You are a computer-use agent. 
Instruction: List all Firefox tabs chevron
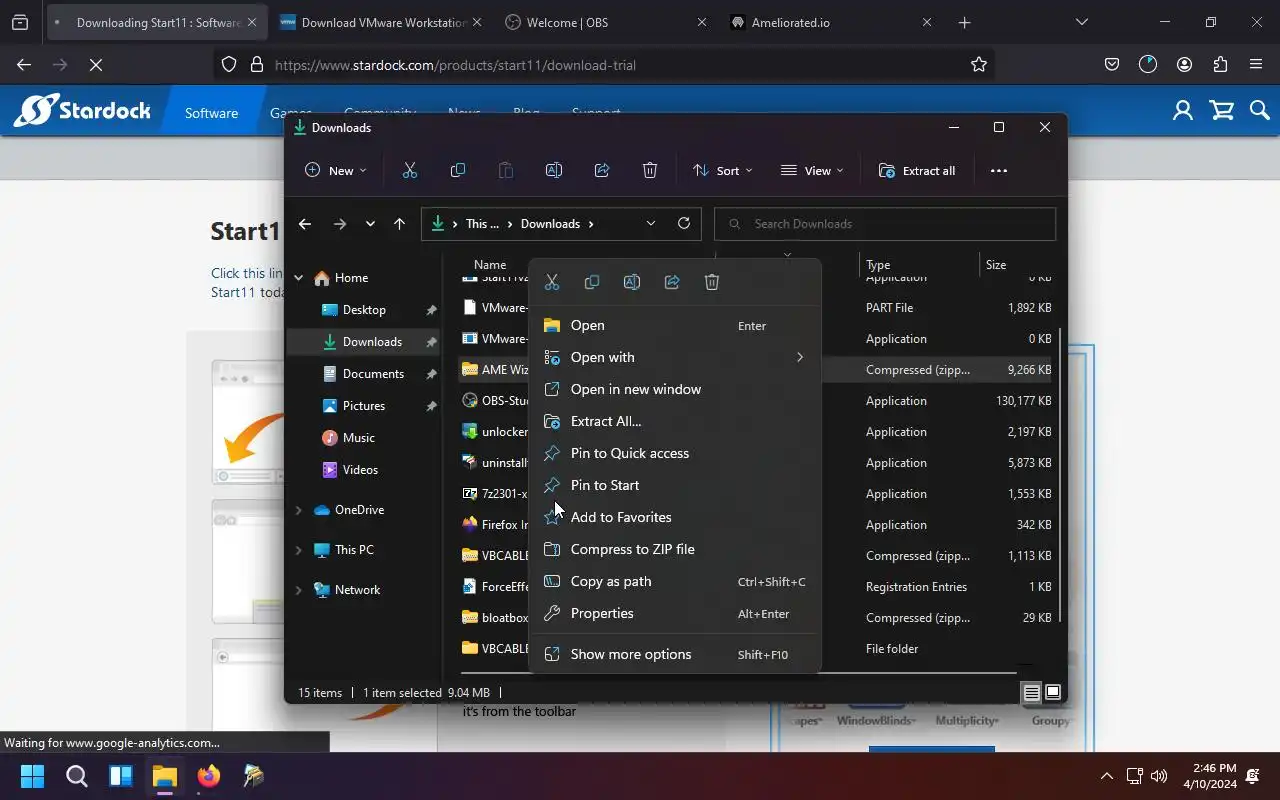[x=1081, y=22]
